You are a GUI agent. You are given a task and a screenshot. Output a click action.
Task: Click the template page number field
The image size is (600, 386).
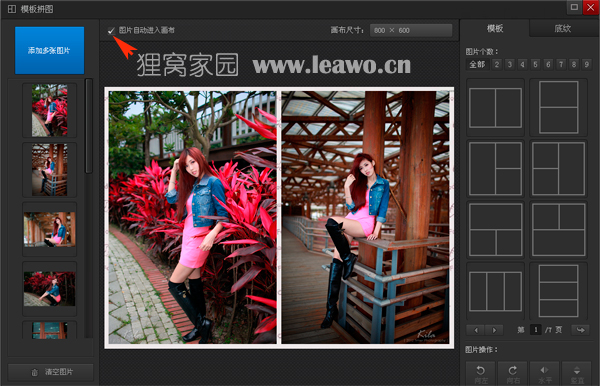click(x=536, y=330)
